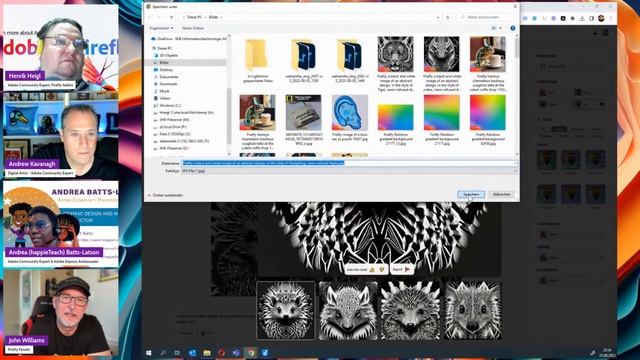
Task: Click the browser profile avatar icon
Action: coord(601,18)
